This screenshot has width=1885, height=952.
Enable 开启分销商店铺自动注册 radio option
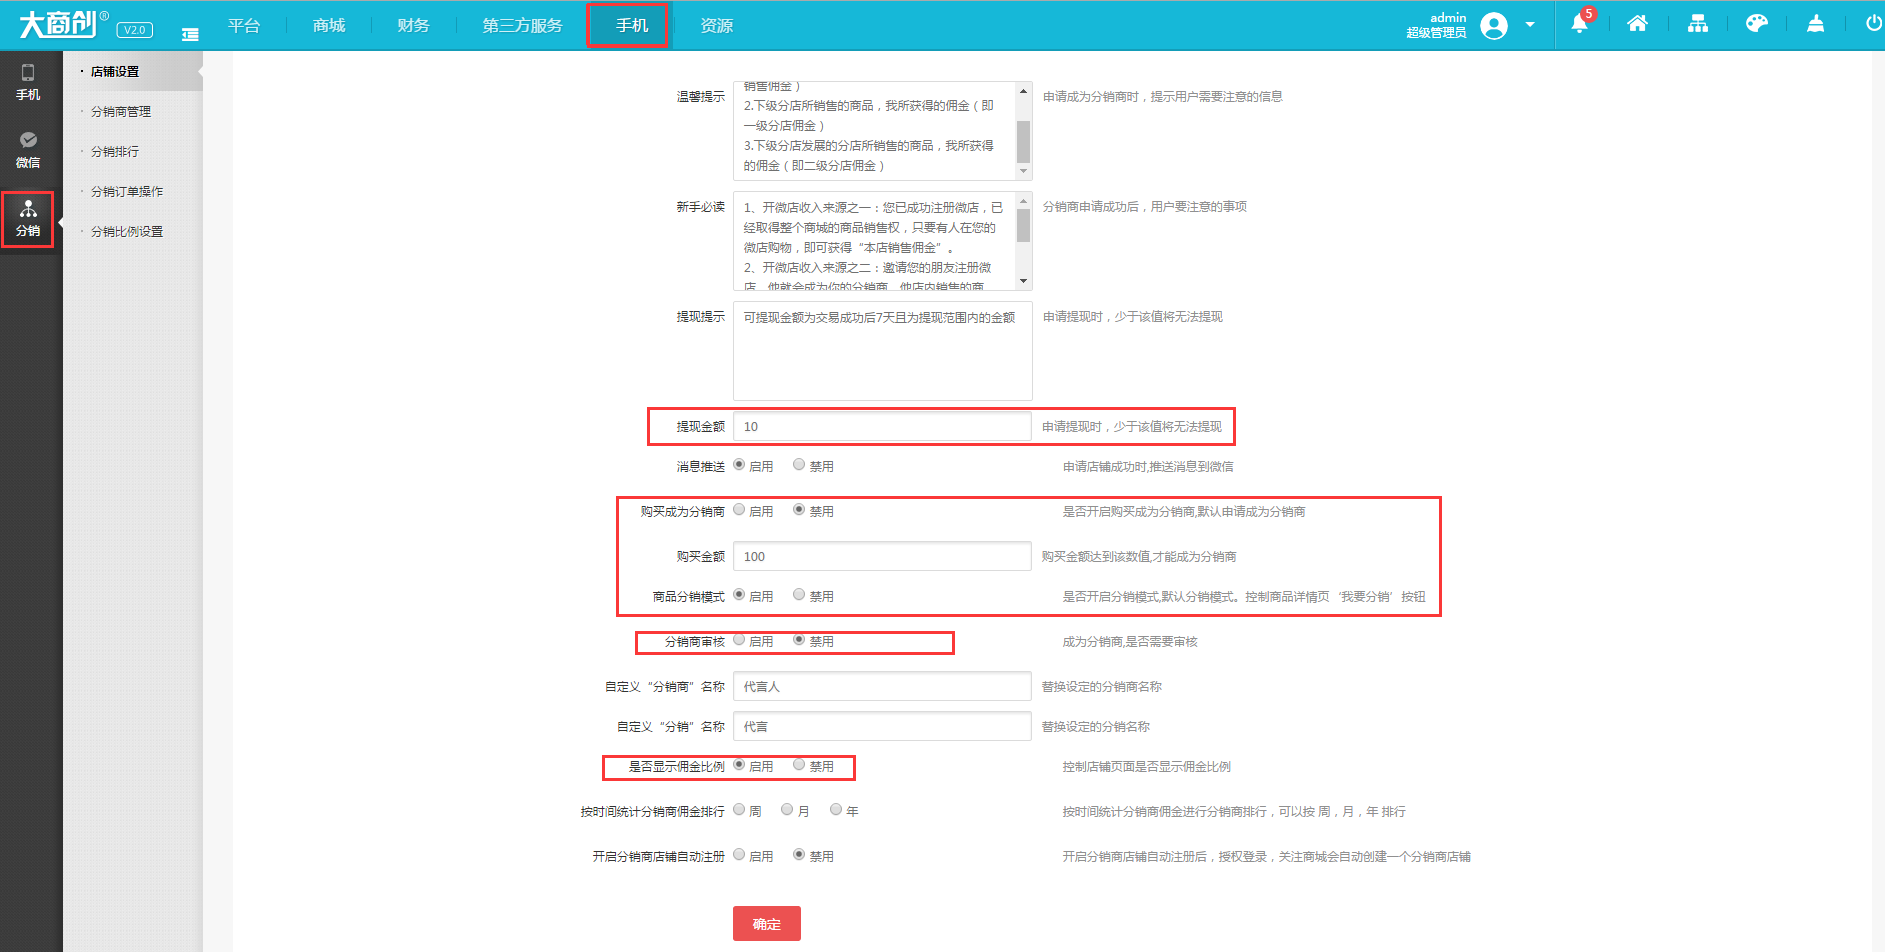[x=739, y=854]
